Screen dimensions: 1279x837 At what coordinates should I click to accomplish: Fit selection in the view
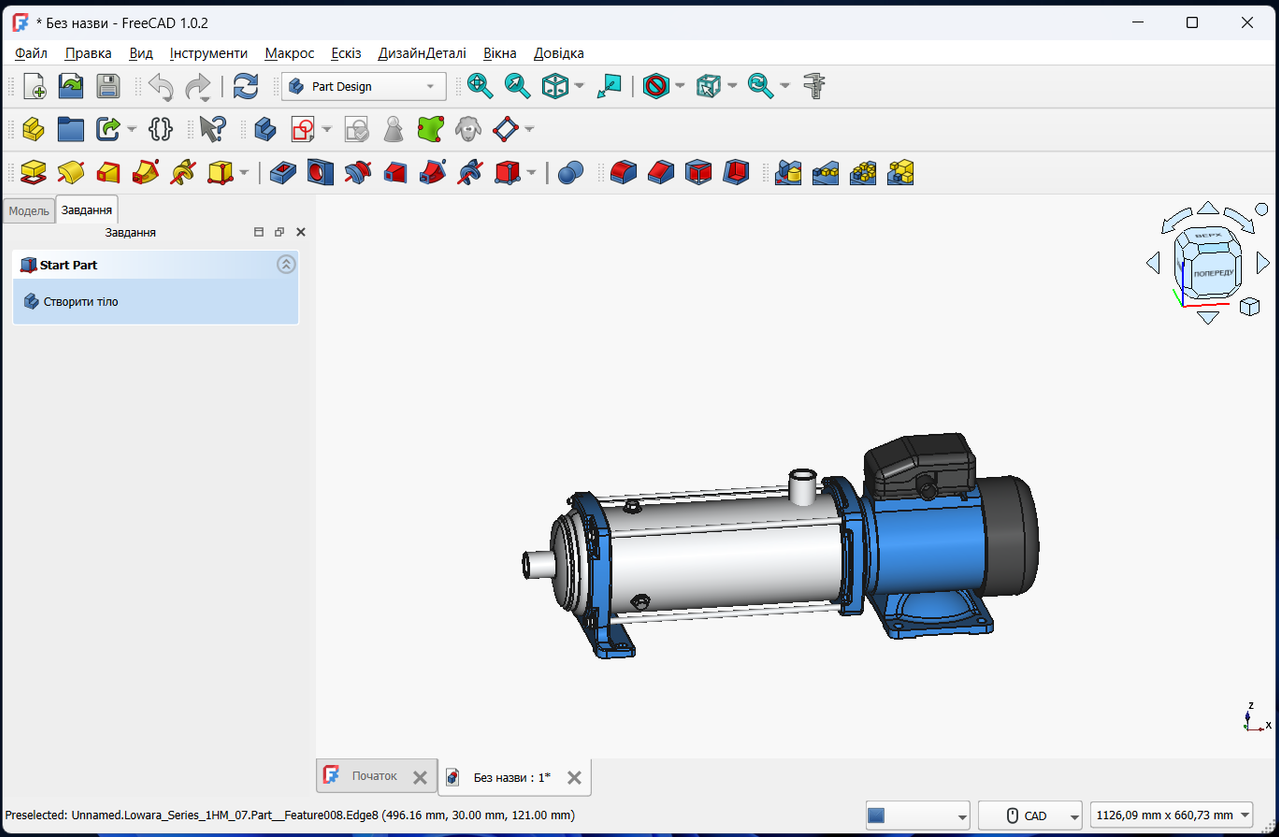point(517,87)
